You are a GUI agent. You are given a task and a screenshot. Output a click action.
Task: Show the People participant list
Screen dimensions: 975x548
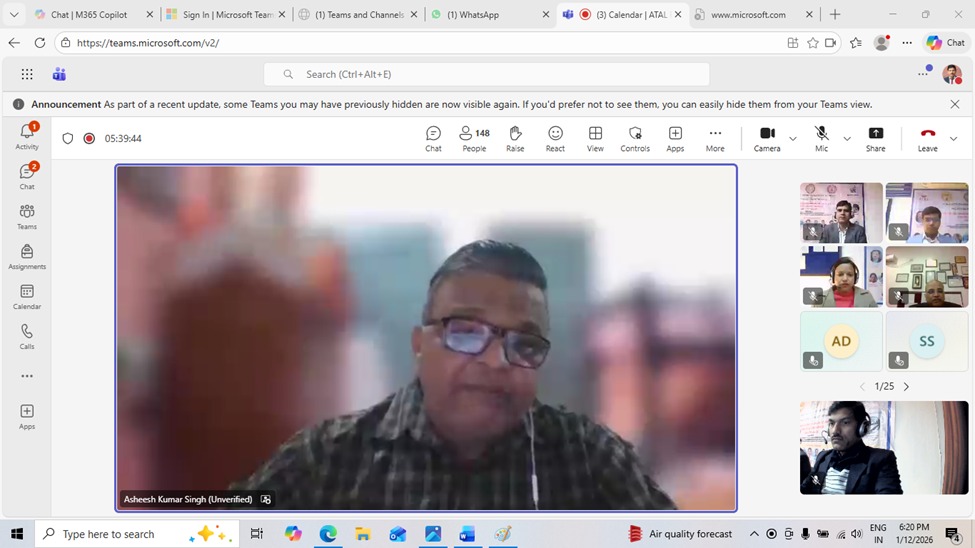pos(474,138)
